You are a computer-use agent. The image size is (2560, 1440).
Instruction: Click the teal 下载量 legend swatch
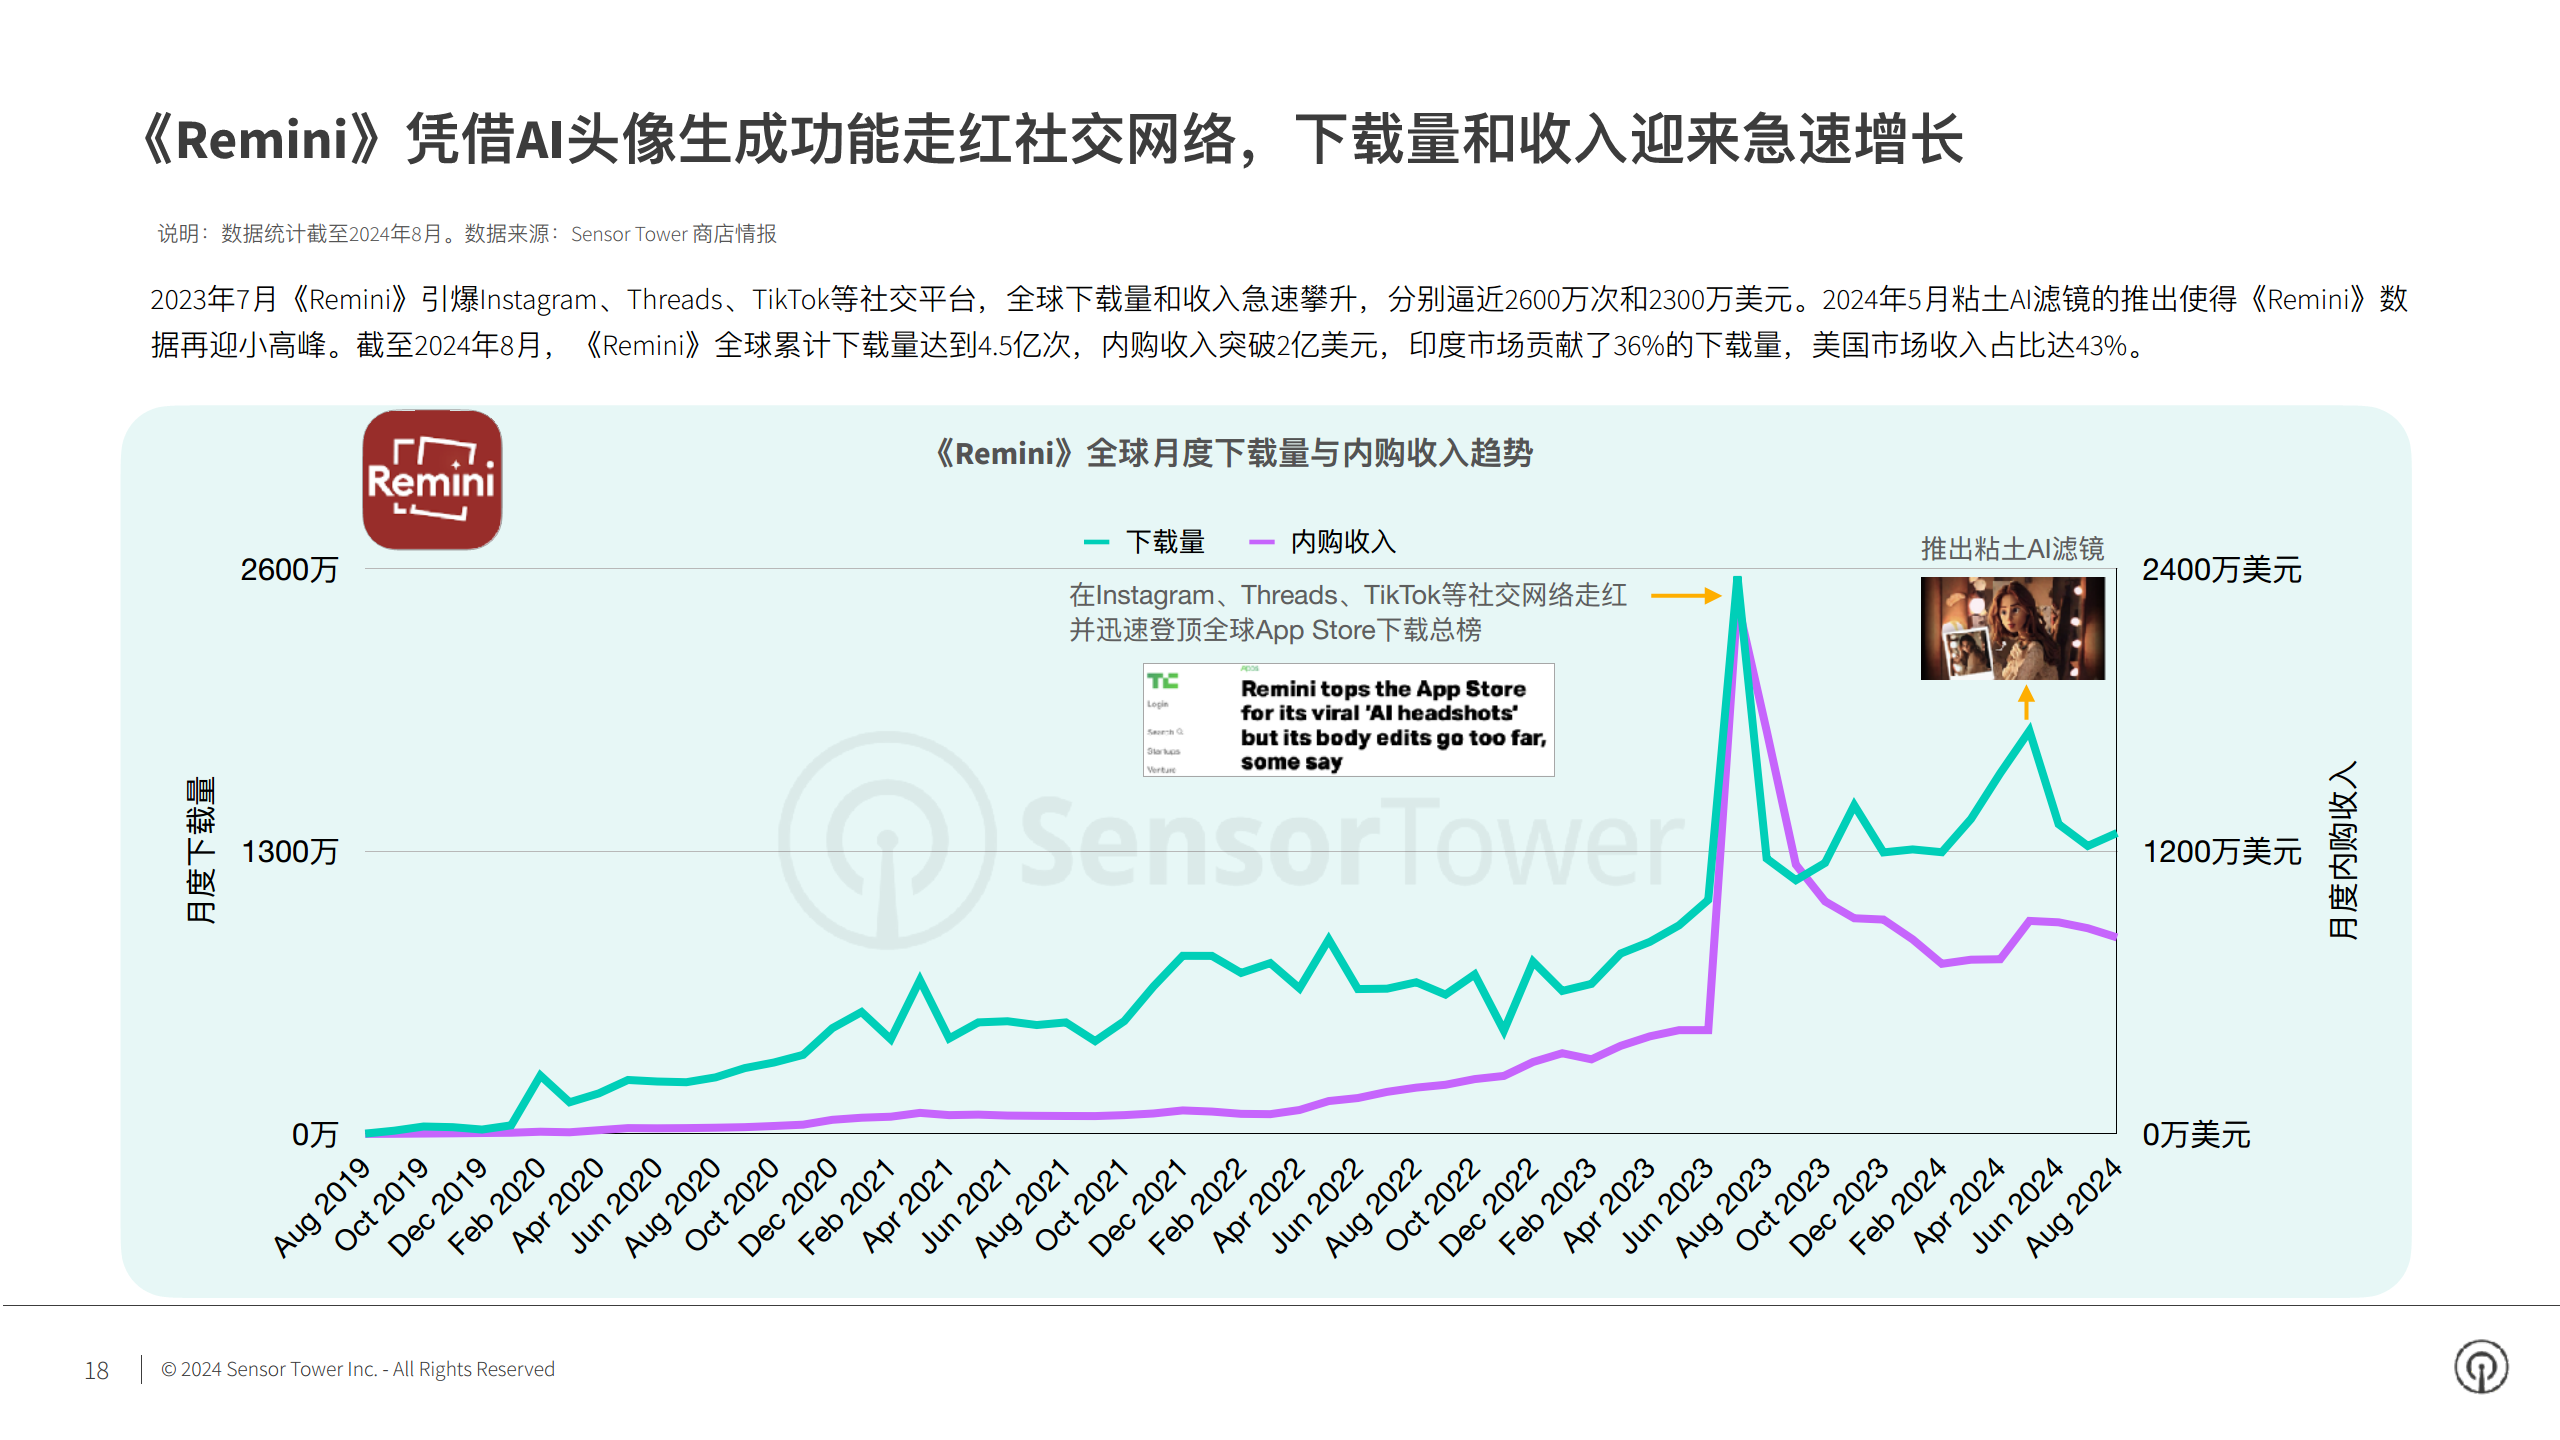(x=1096, y=542)
